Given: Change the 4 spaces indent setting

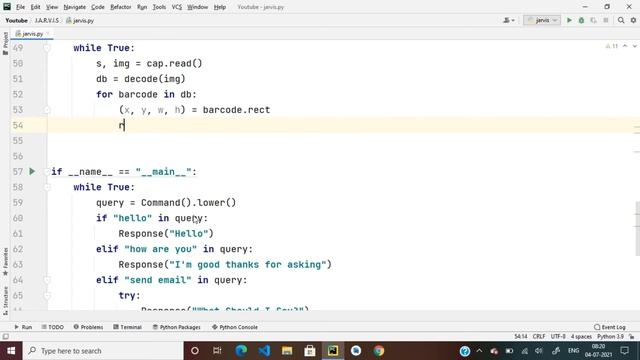Looking at the screenshot, I should click(581, 337).
